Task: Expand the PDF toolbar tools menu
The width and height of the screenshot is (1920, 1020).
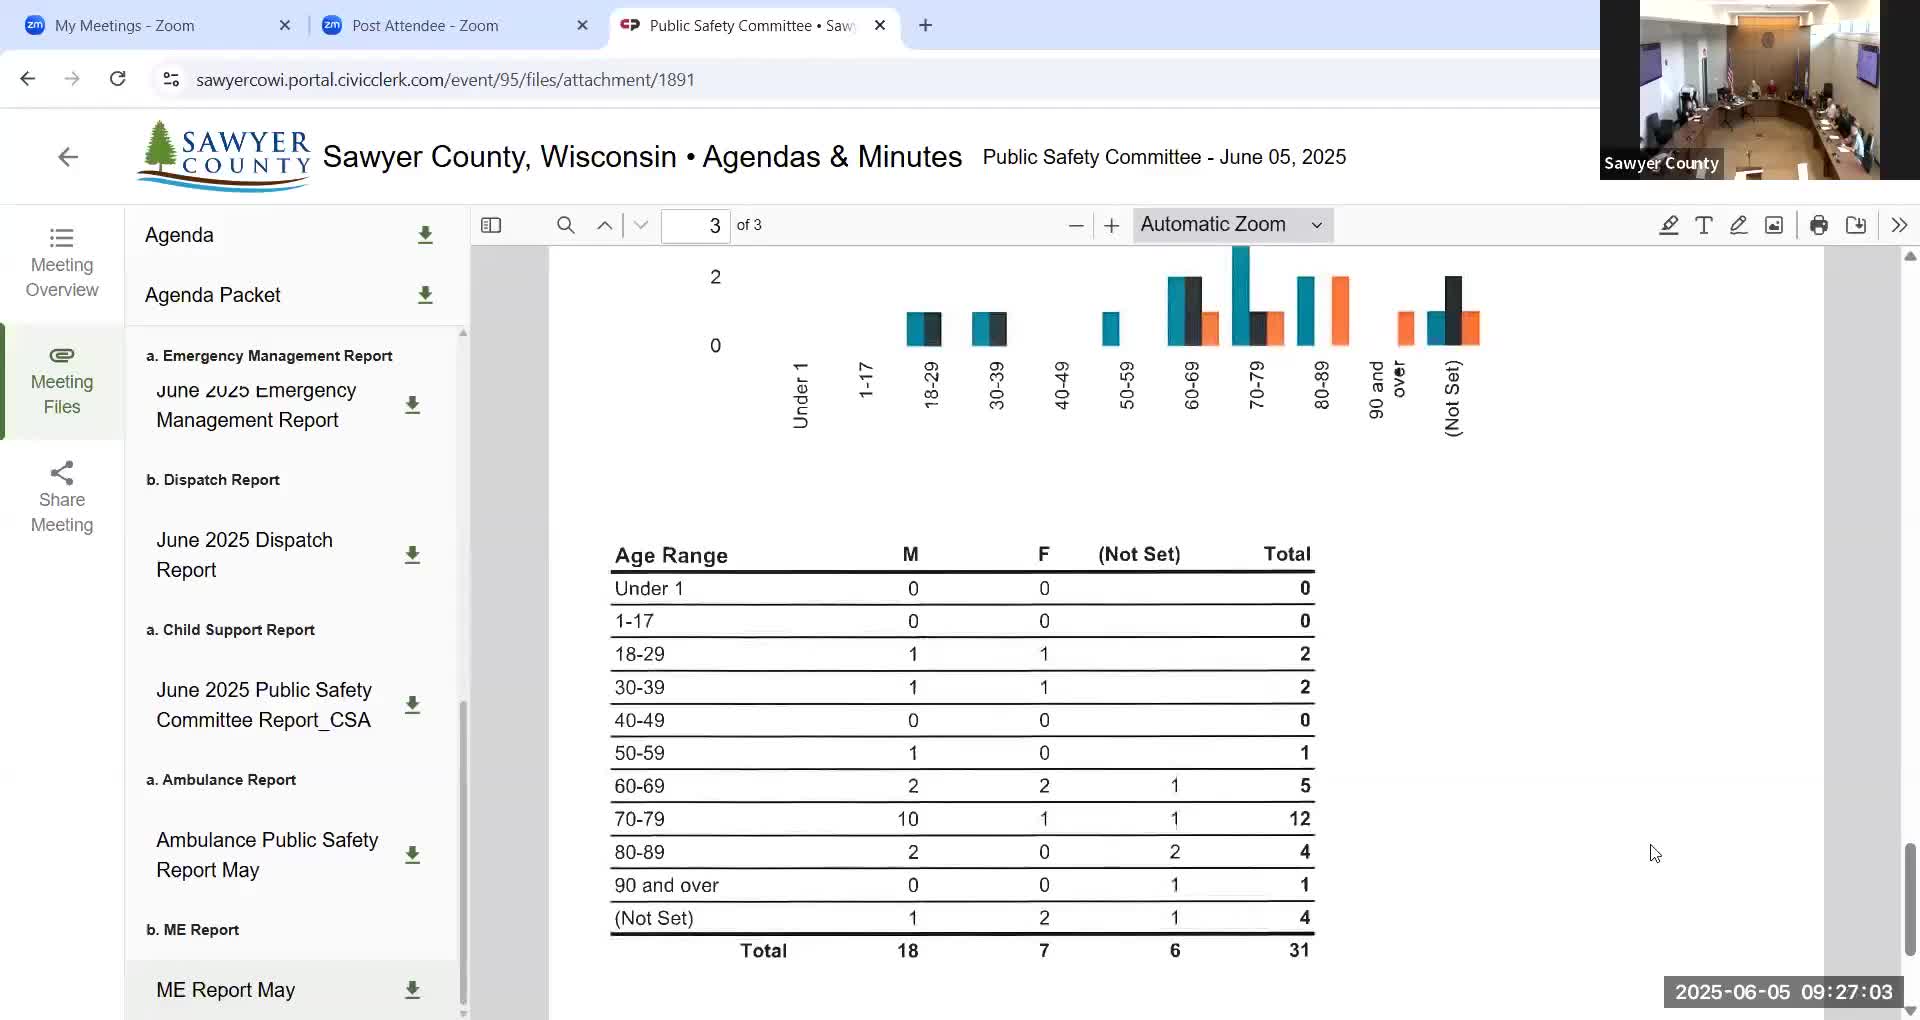Action: click(1898, 225)
